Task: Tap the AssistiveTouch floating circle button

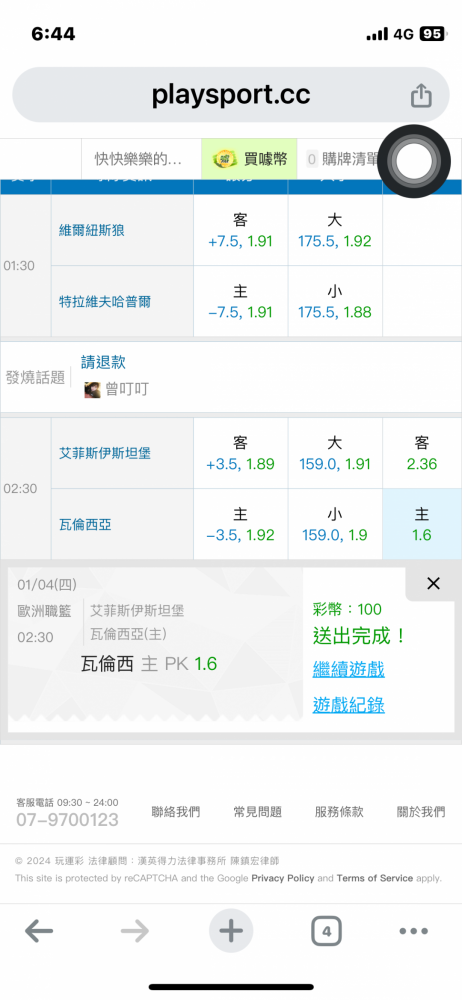Action: [x=414, y=161]
